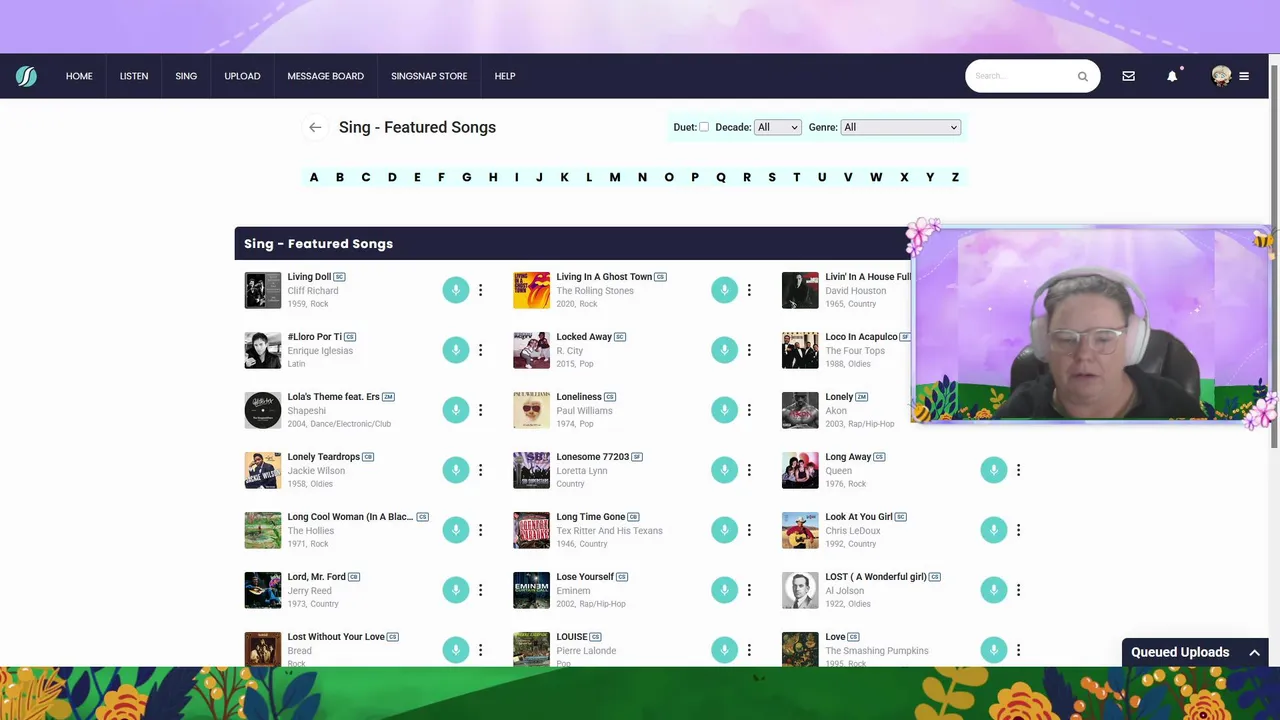Open options dots for Living Doll
The image size is (1280, 720).
pyautogui.click(x=480, y=290)
